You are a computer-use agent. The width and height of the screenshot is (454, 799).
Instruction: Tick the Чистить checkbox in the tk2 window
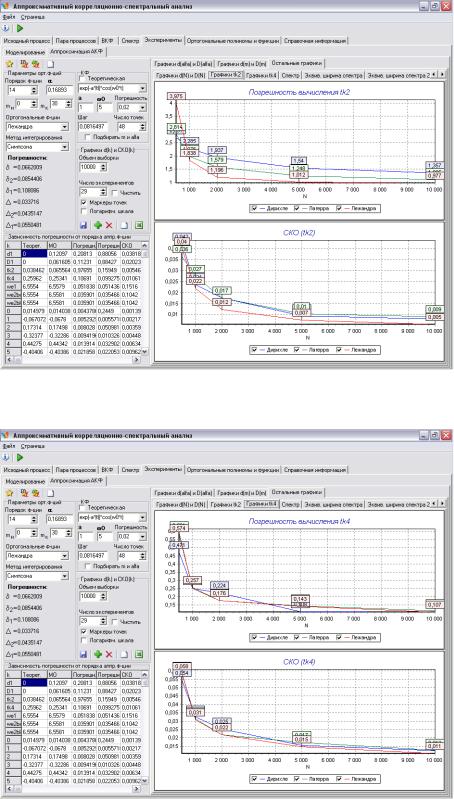tap(115, 193)
